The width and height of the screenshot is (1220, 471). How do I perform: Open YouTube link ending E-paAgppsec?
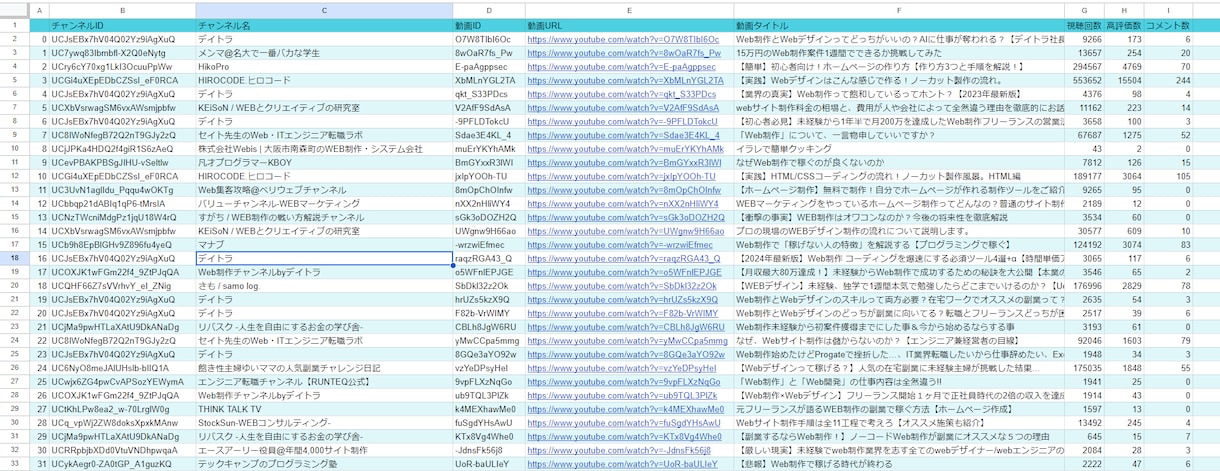click(623, 66)
